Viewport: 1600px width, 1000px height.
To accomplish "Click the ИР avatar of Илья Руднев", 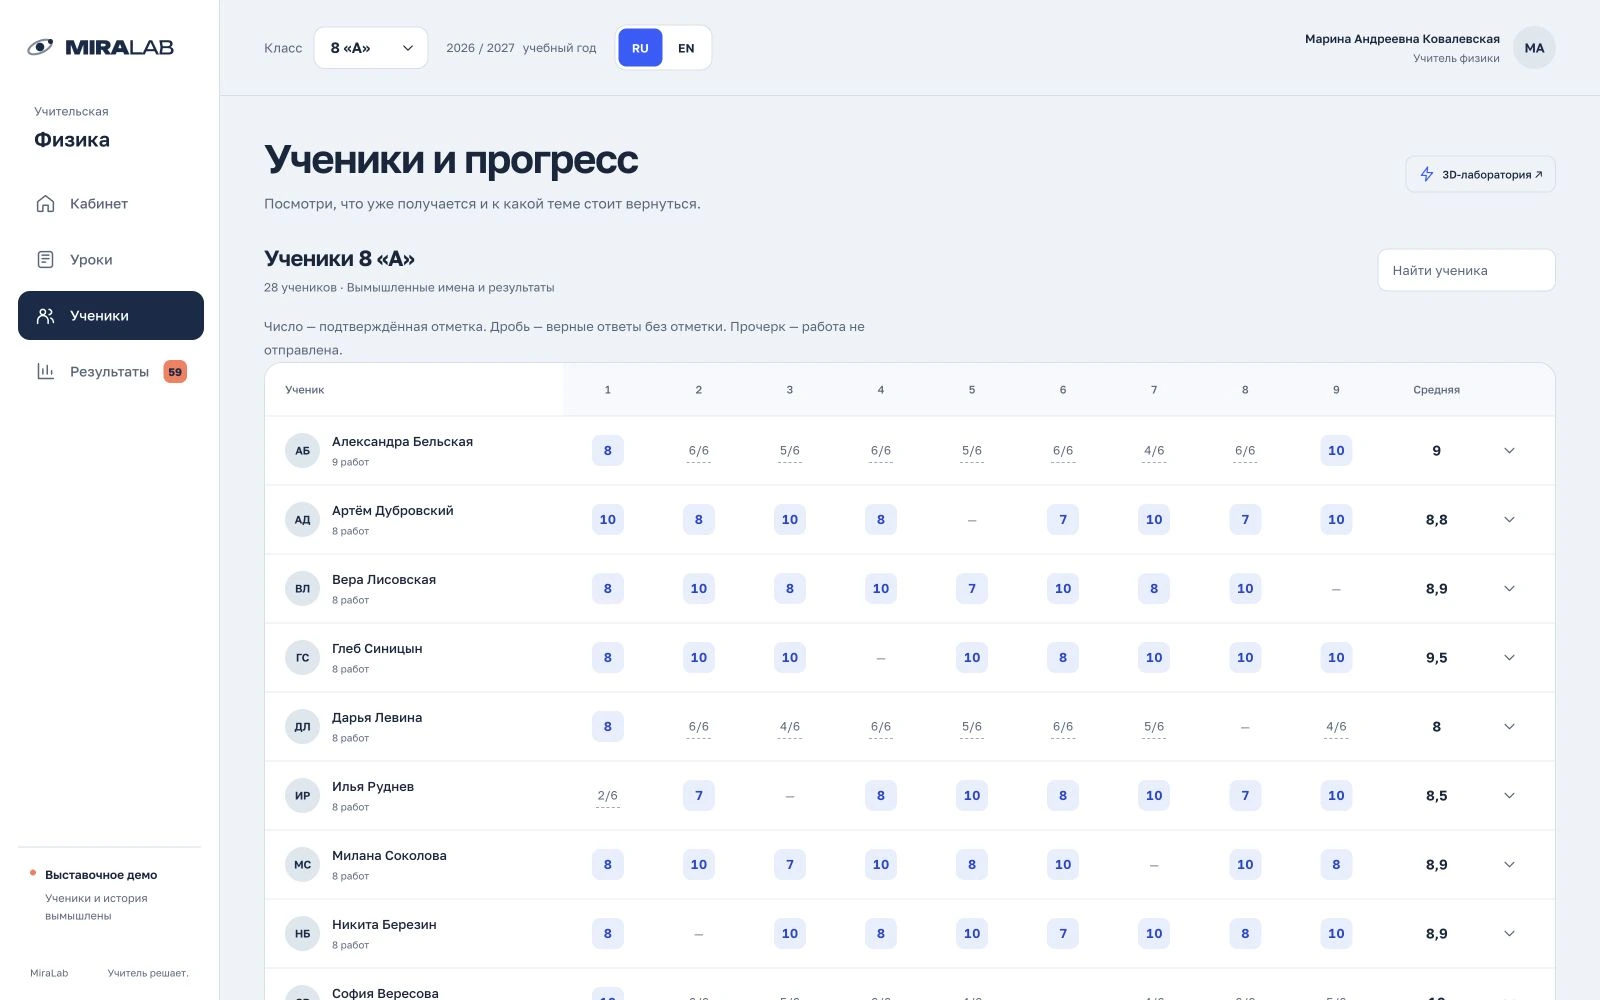I will [x=302, y=796].
